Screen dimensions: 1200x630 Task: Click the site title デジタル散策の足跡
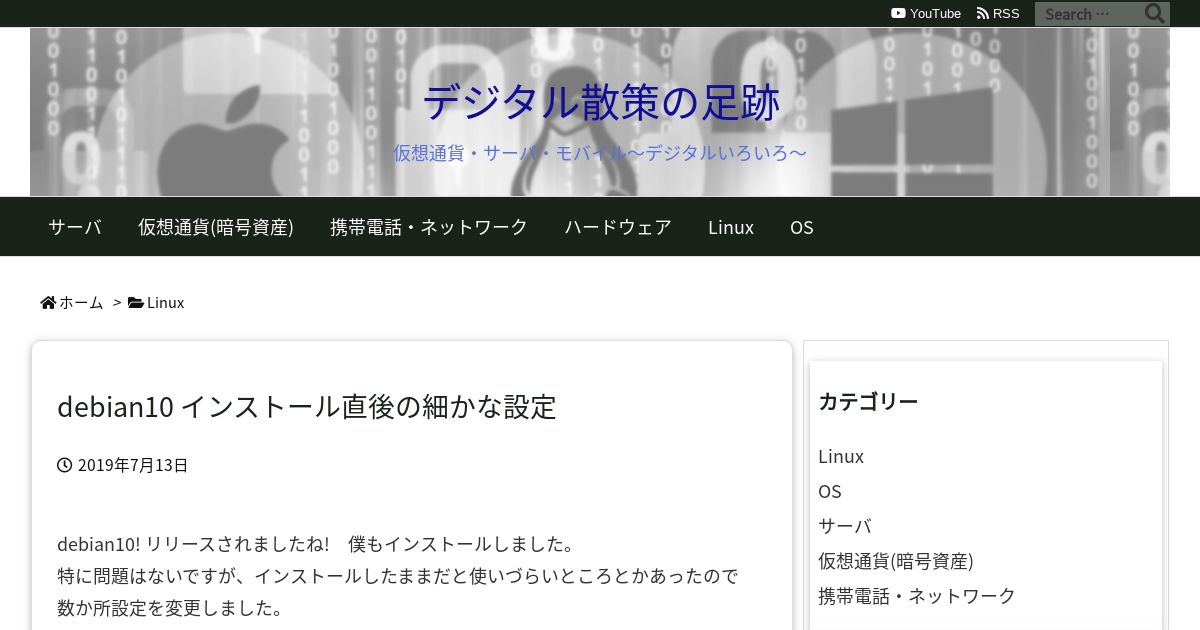point(600,102)
